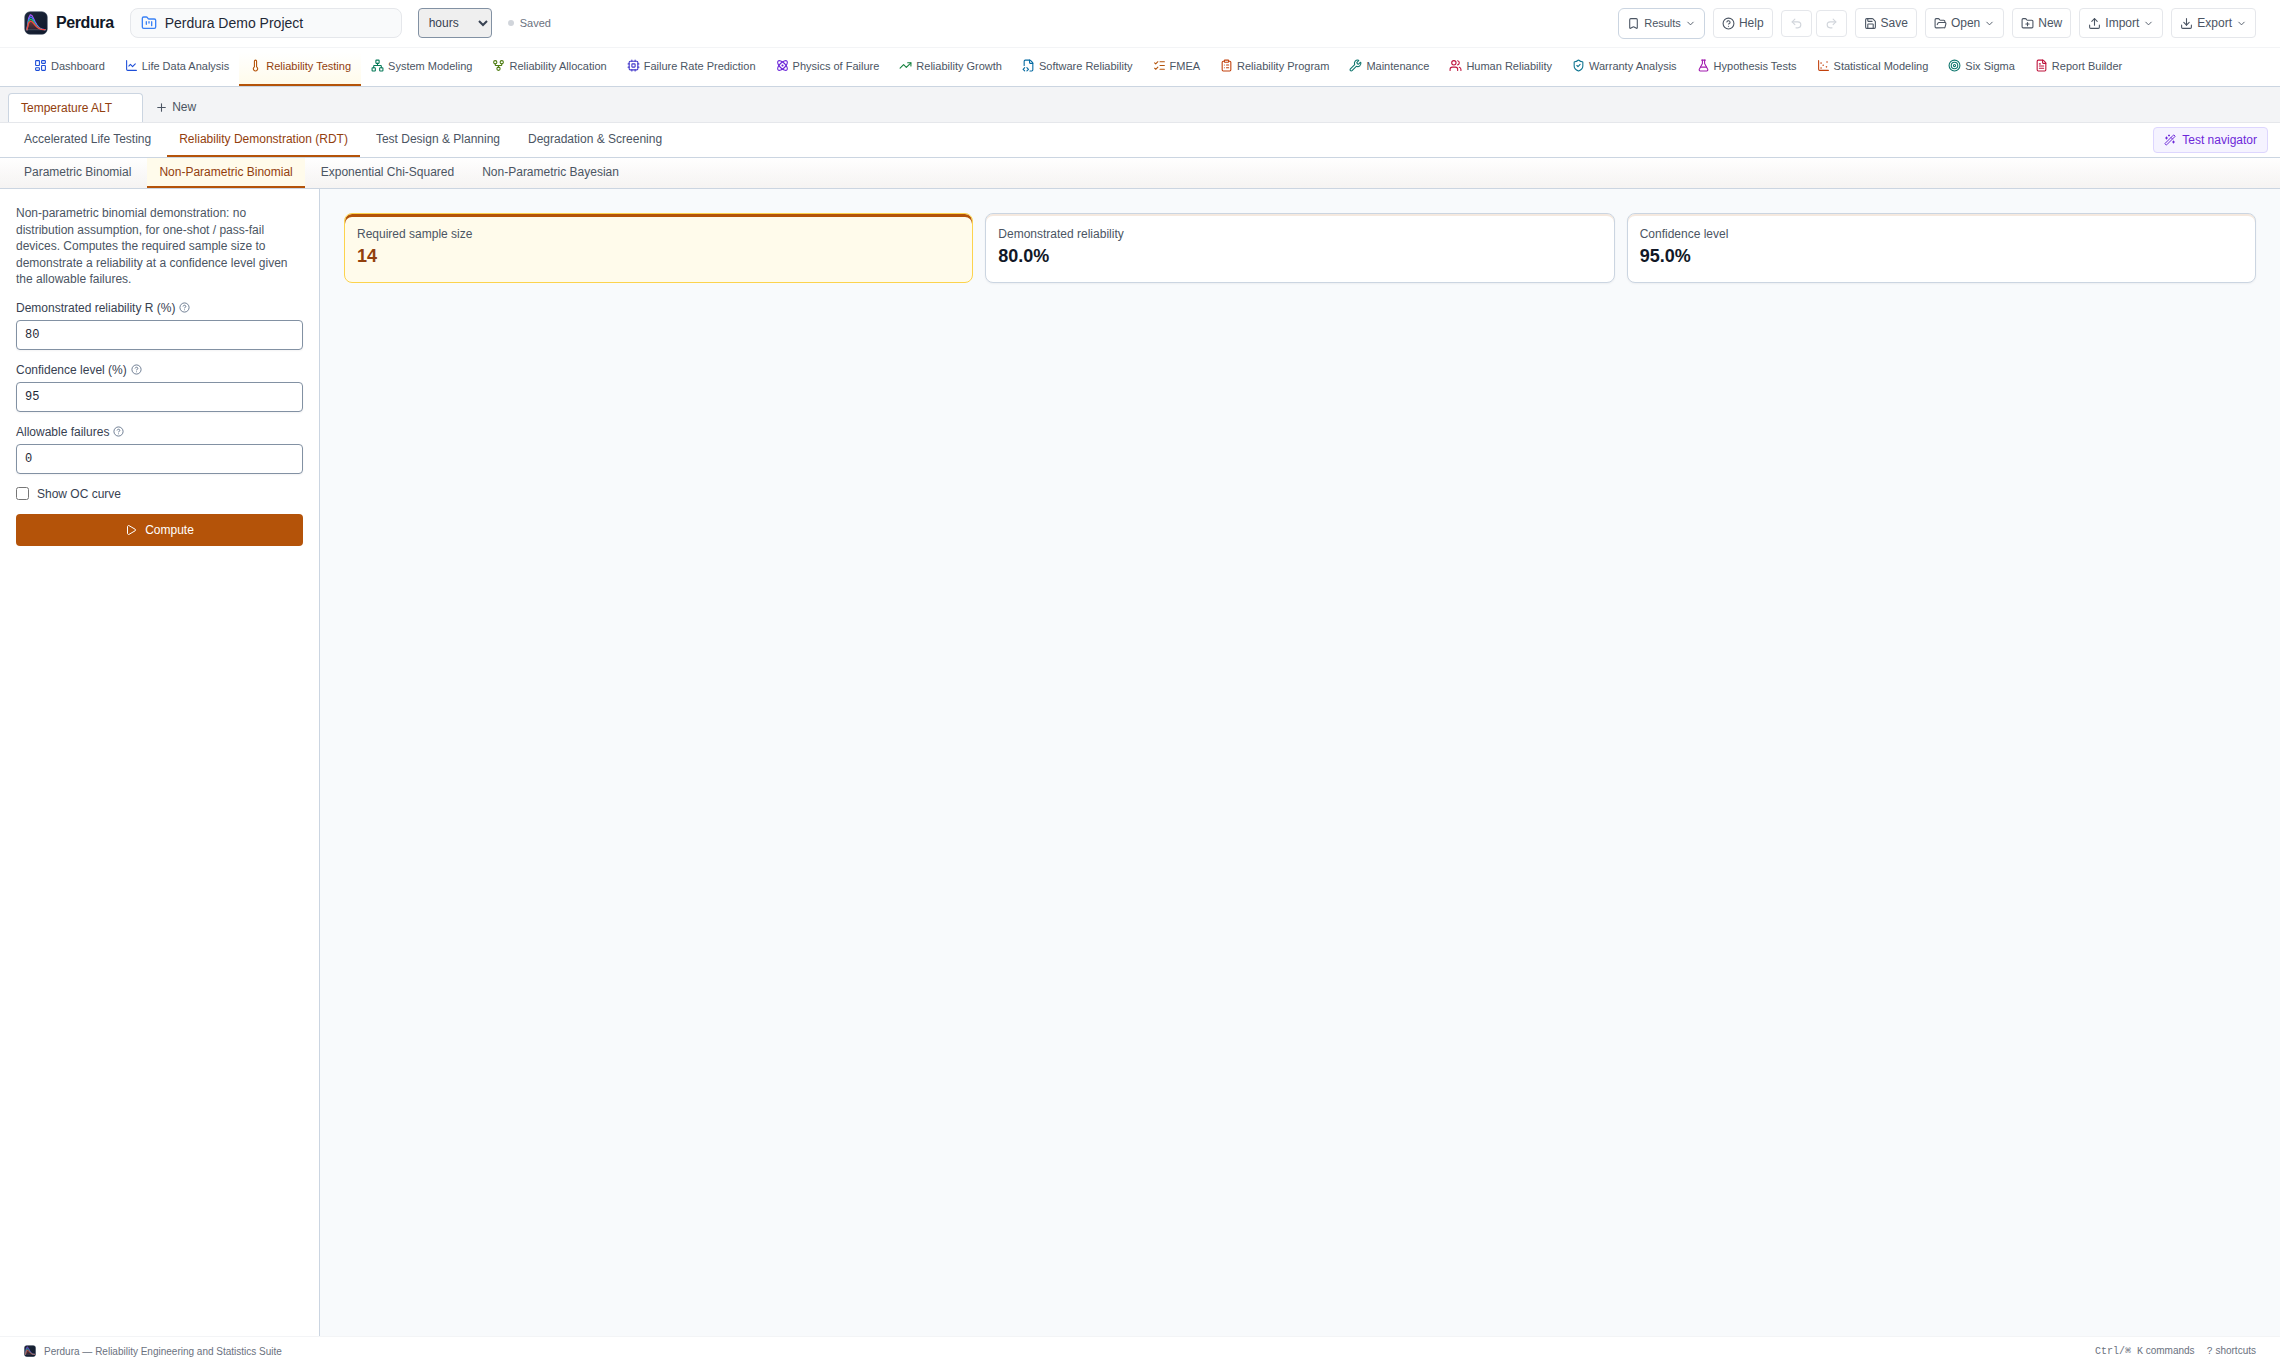
Task: Add a new analysis with + New tab
Action: click(176, 107)
